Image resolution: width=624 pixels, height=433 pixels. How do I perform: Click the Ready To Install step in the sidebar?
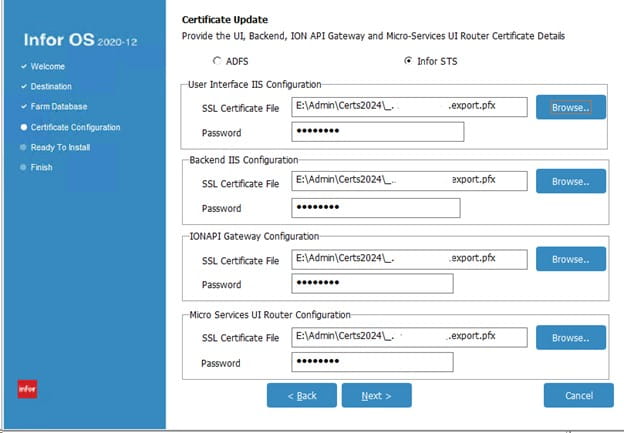tap(60, 147)
